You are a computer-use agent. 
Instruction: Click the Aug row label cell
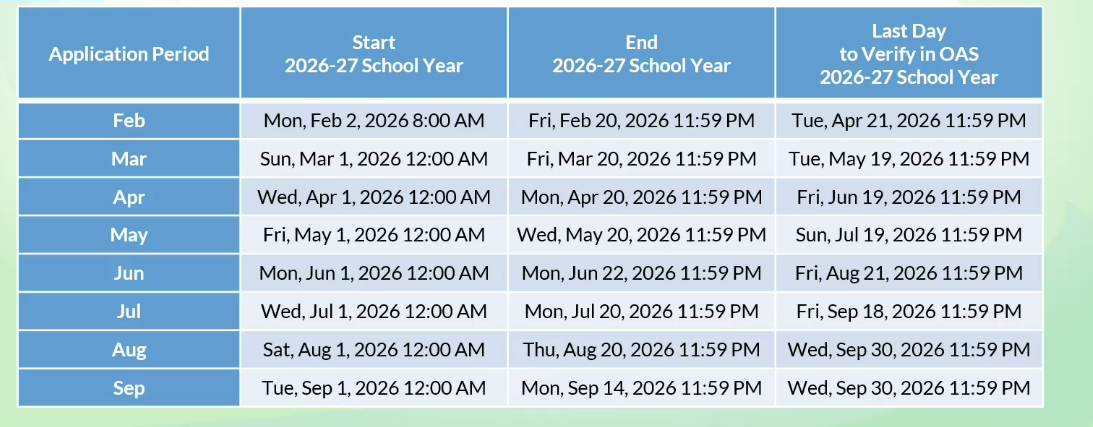point(129,349)
